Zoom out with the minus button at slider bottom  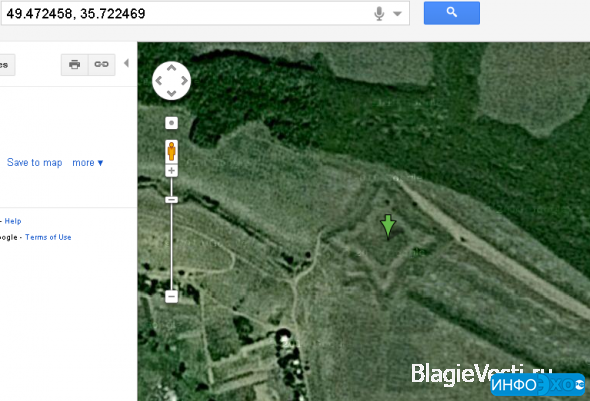click(x=172, y=296)
